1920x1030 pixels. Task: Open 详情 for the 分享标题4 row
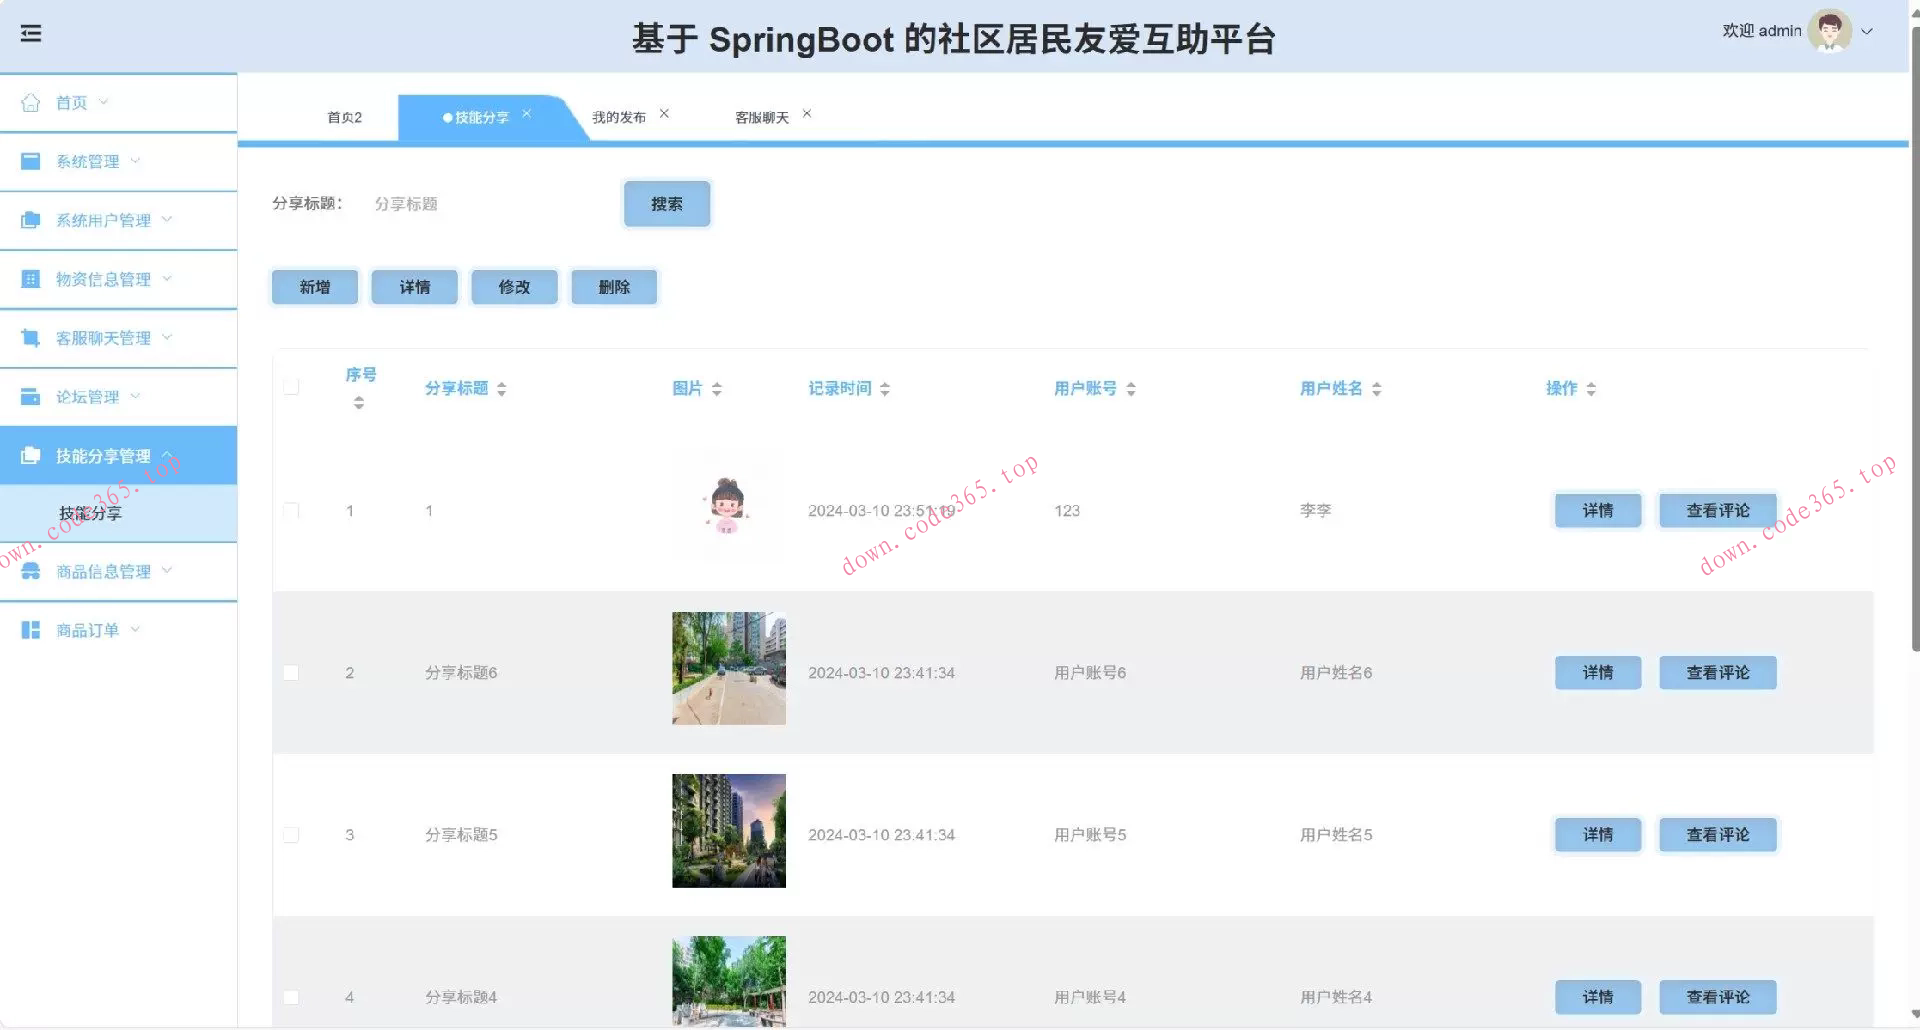click(1598, 997)
